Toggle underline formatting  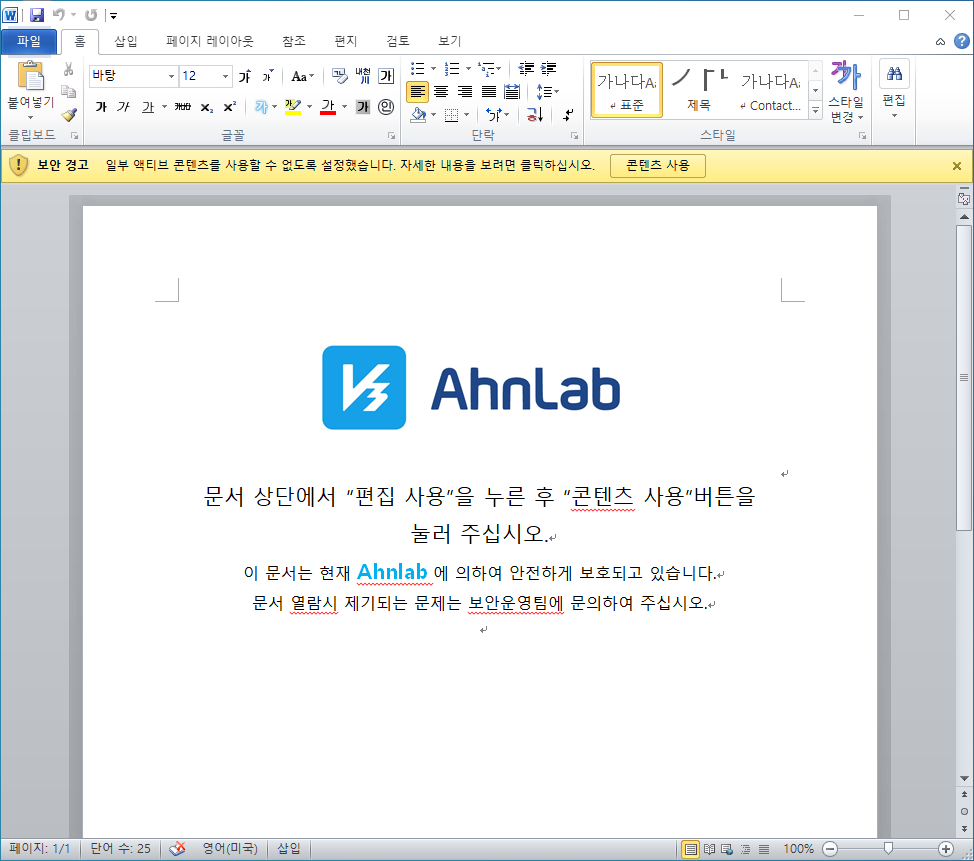(147, 107)
